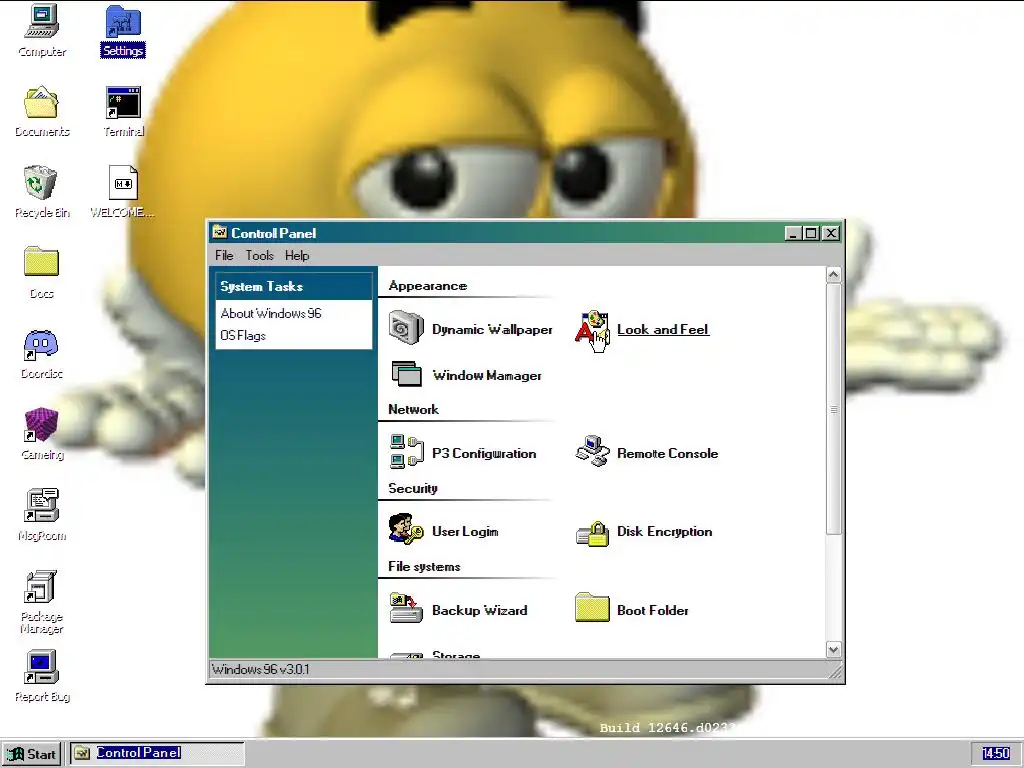Open the Boot Folder icon
Image resolution: width=1024 pixels, height=768 pixels.
click(592, 607)
